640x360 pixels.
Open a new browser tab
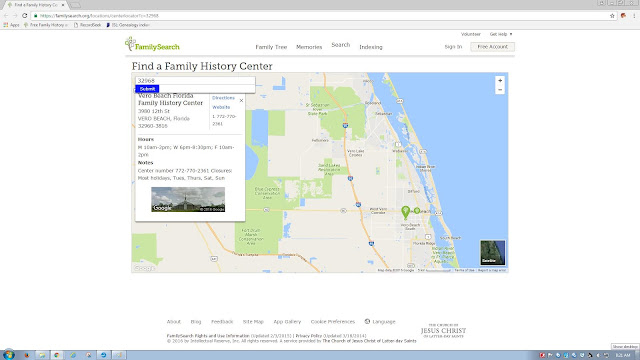[x=75, y=5]
